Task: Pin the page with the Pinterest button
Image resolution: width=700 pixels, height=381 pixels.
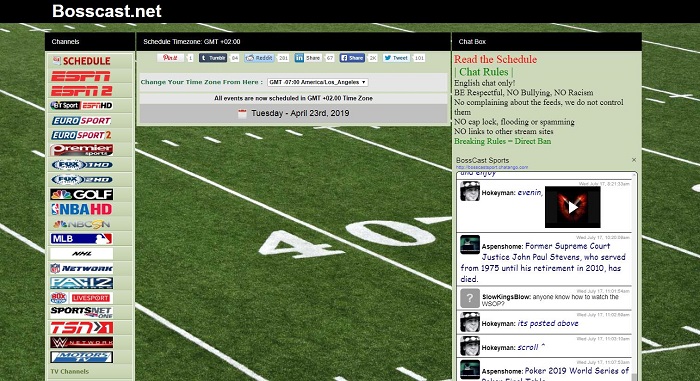Action: click(170, 58)
